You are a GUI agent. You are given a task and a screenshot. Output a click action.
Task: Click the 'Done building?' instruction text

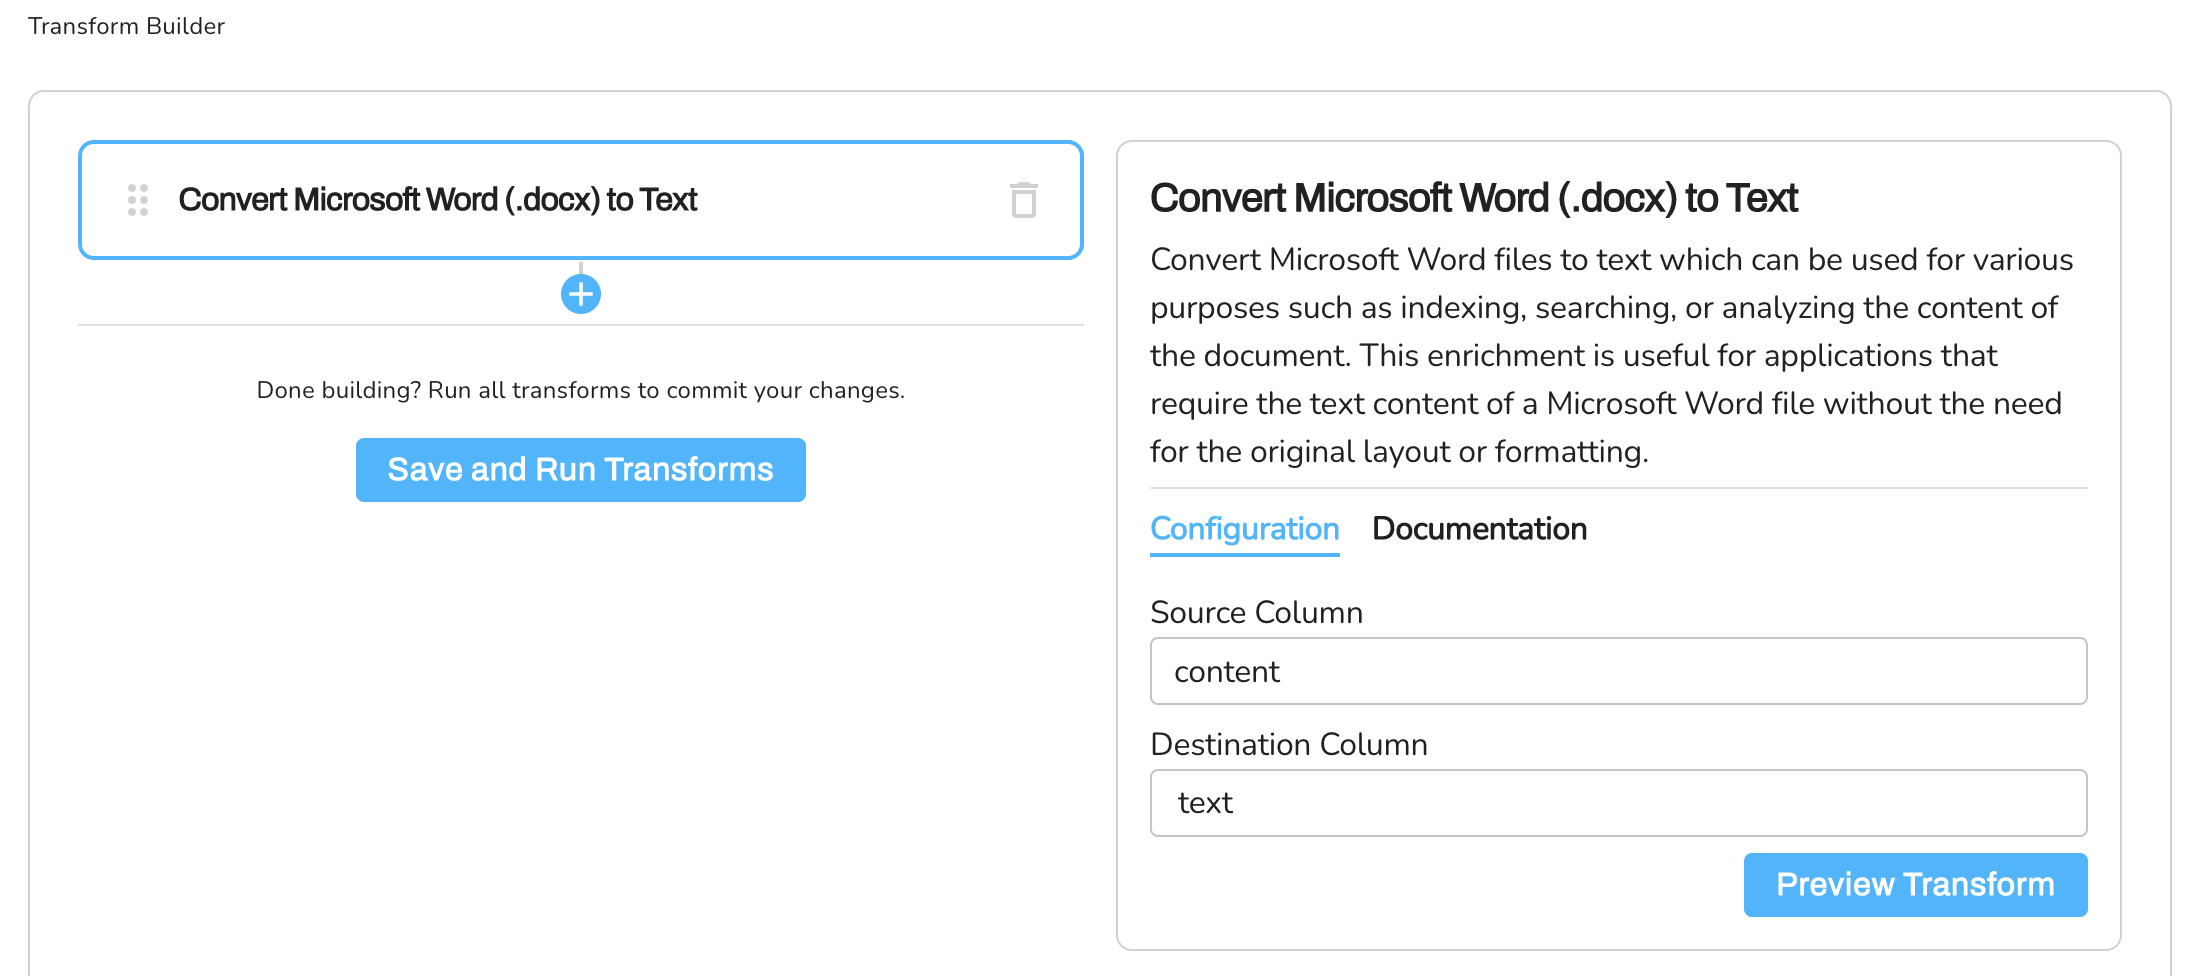(581, 390)
